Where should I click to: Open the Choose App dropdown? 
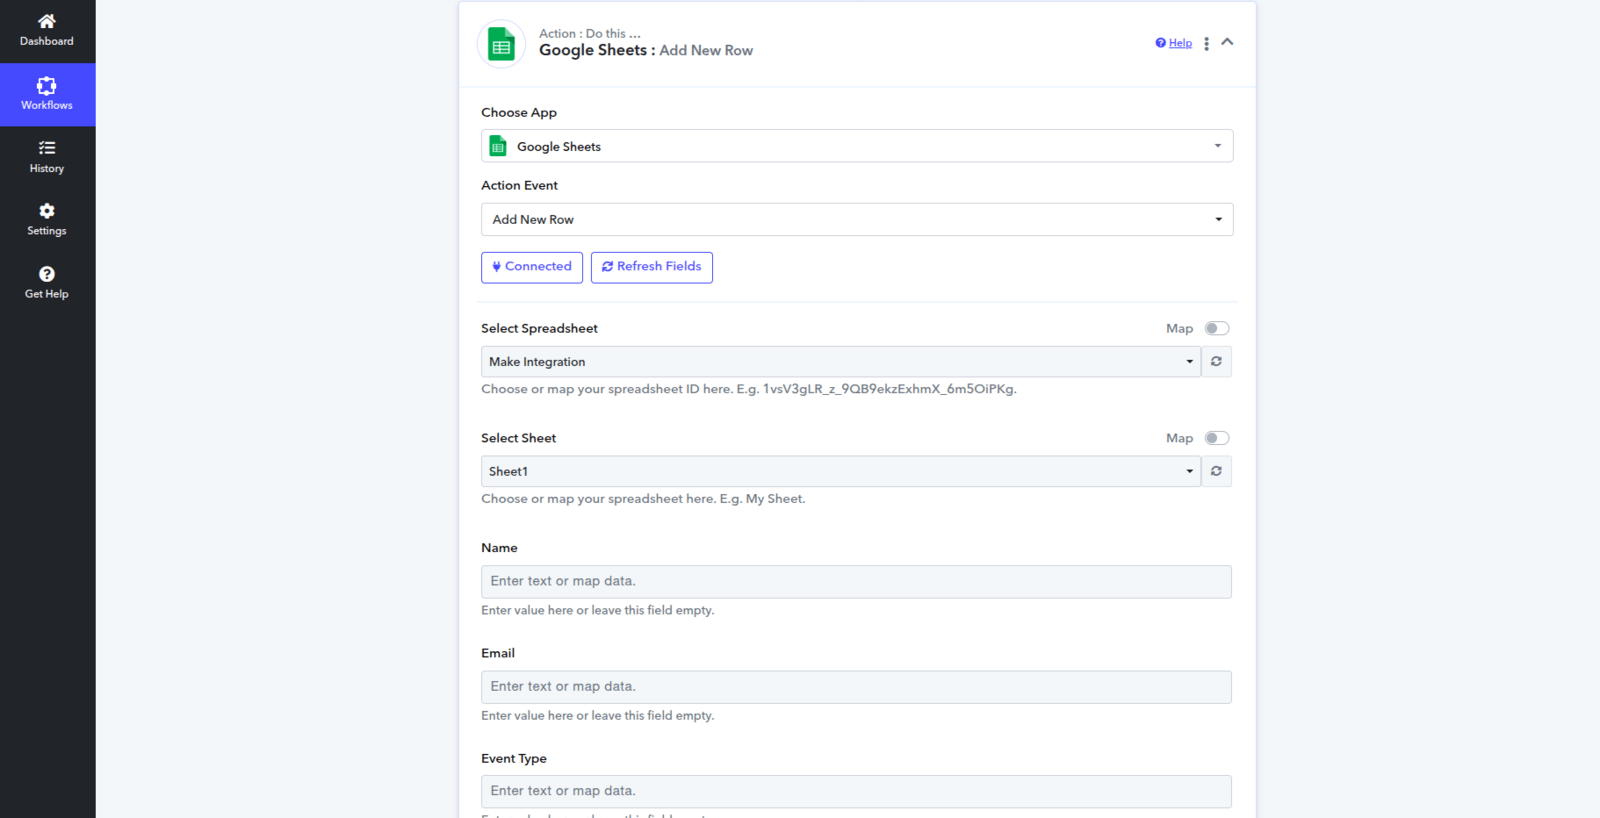click(857, 146)
